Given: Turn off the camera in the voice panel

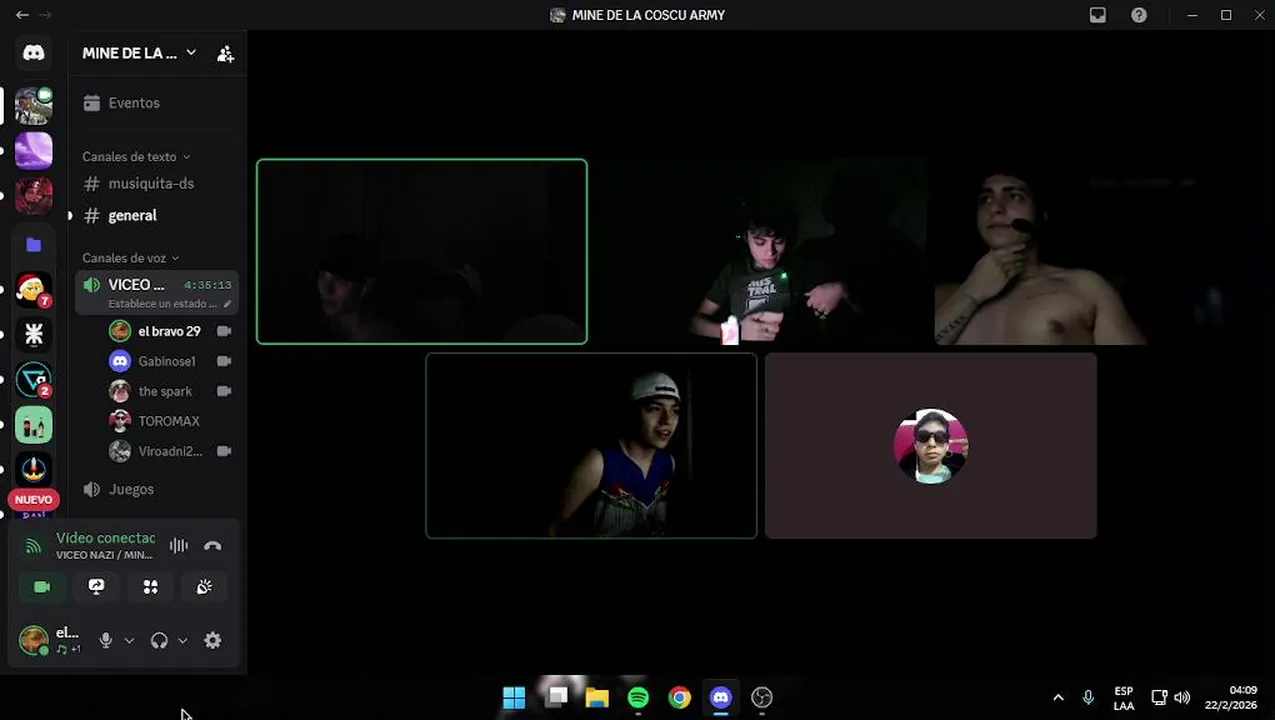Looking at the screenshot, I should point(42,587).
